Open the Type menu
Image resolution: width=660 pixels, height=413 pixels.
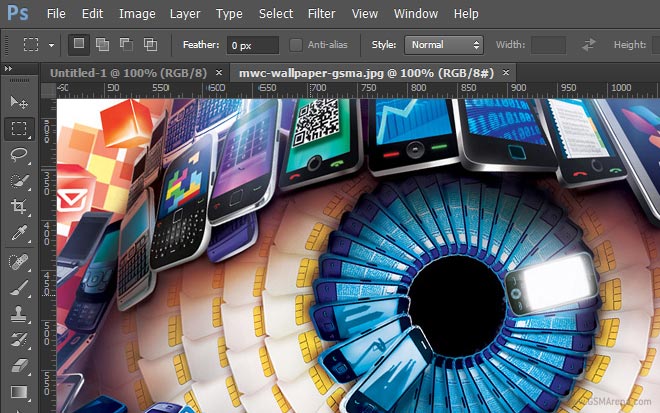pyautogui.click(x=229, y=13)
